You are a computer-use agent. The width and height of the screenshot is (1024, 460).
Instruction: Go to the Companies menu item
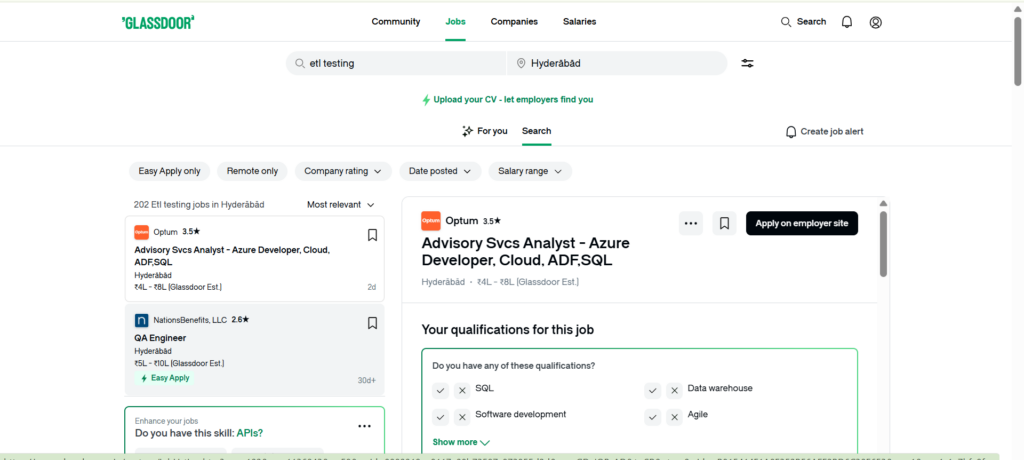[x=514, y=22]
